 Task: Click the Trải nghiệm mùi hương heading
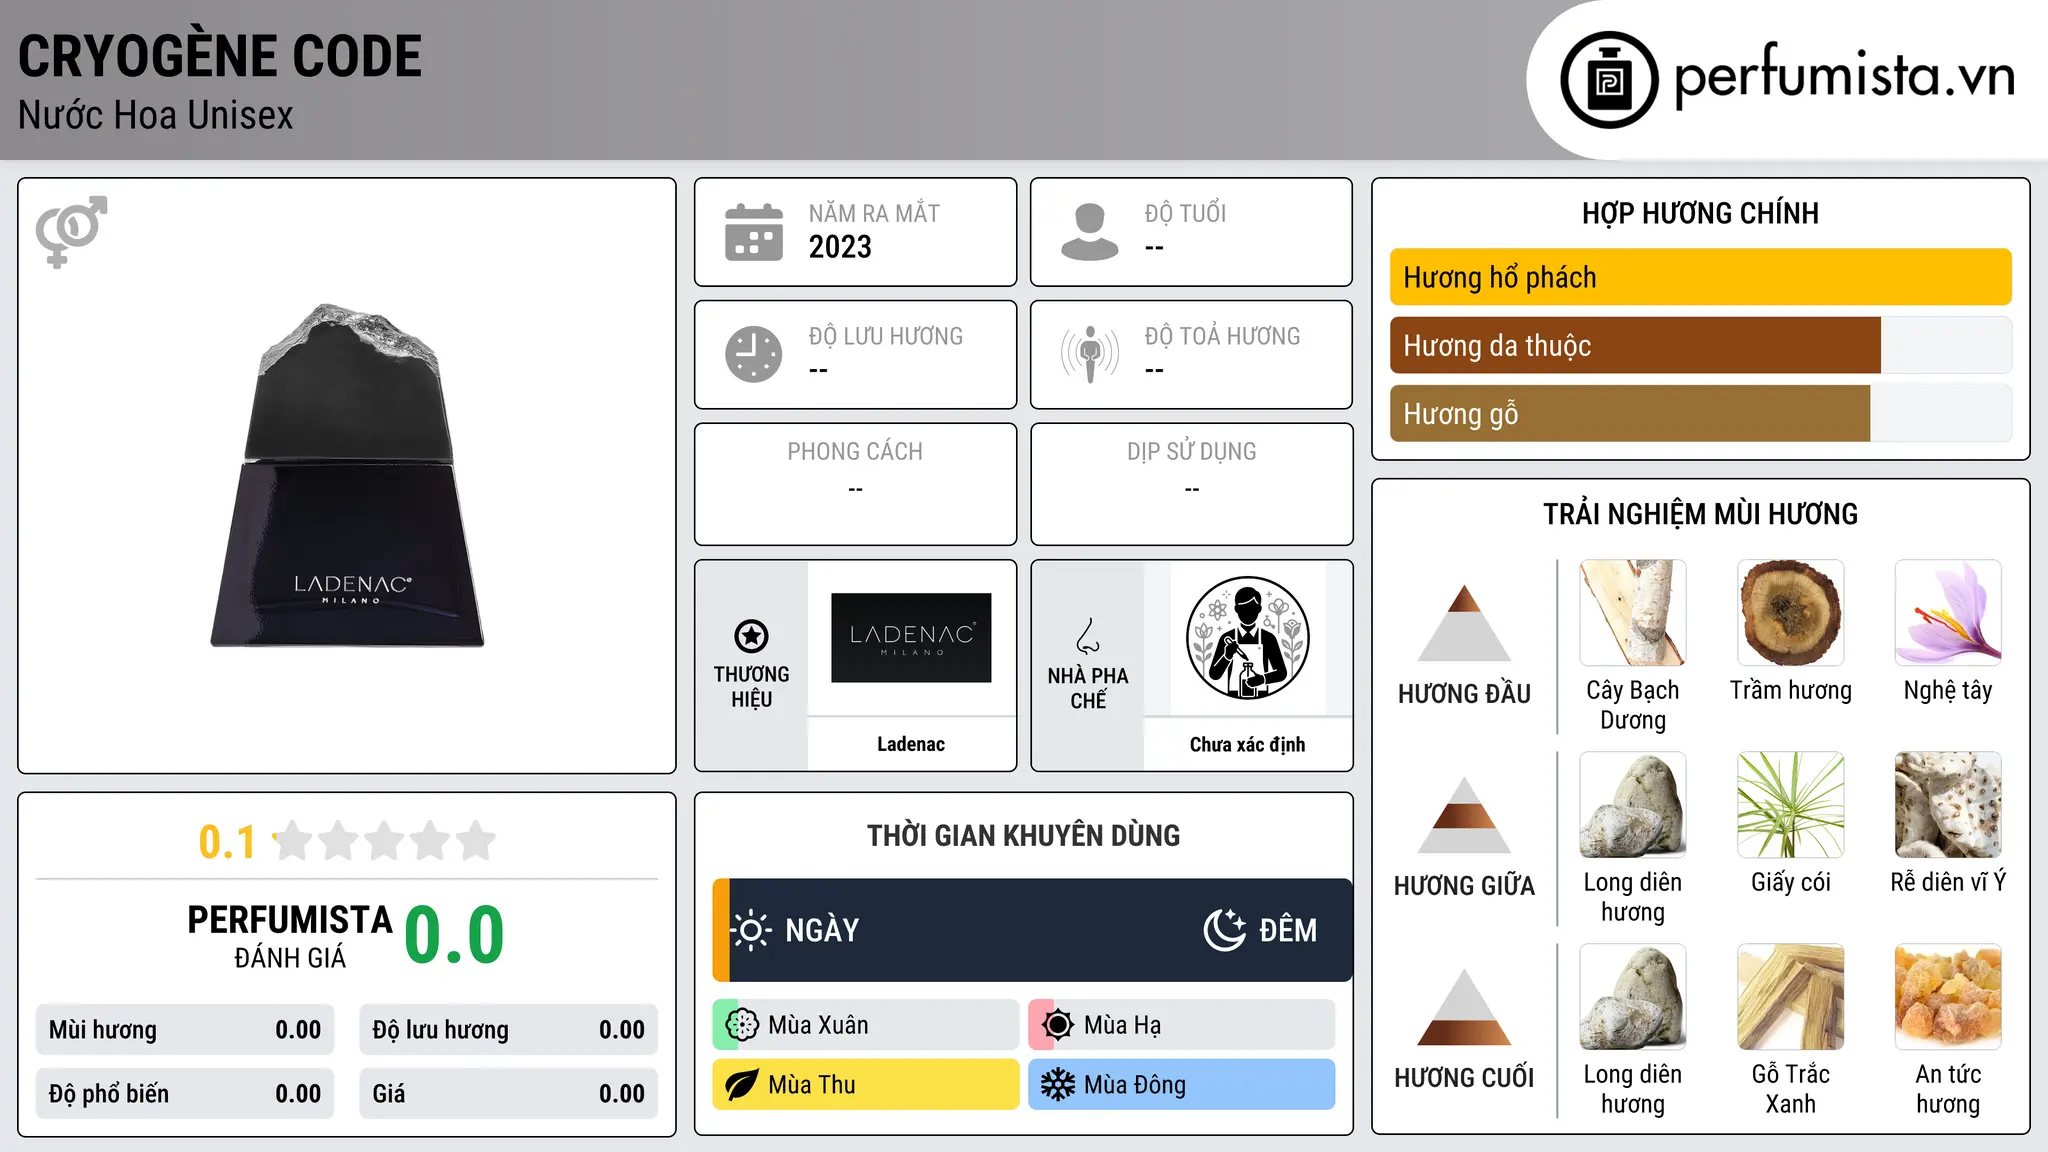1700,514
